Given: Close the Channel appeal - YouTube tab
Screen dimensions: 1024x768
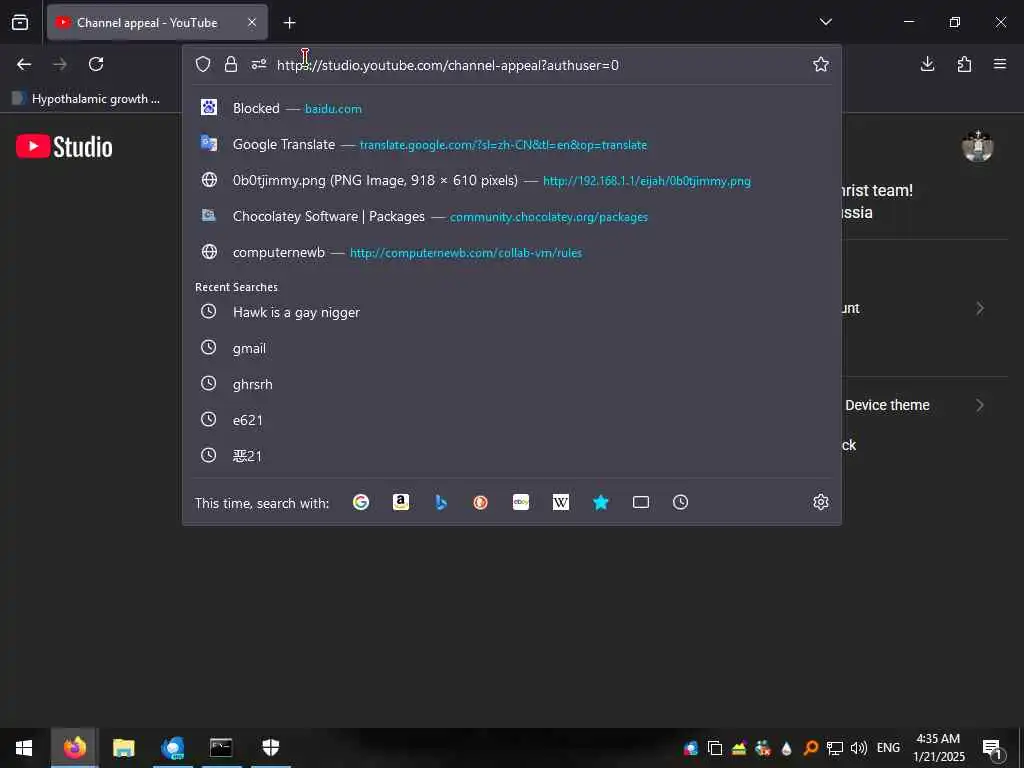Looking at the screenshot, I should pos(252,22).
